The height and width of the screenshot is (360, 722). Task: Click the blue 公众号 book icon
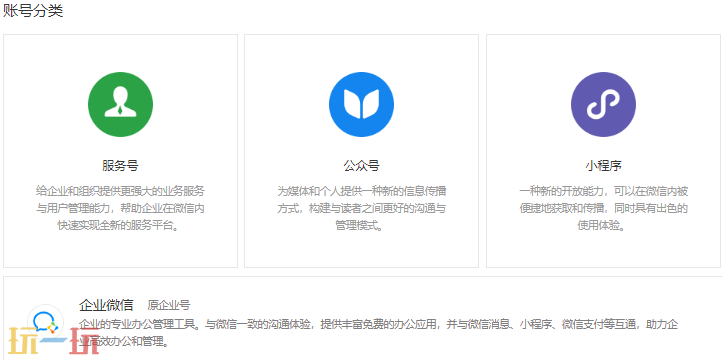pyautogui.click(x=361, y=105)
